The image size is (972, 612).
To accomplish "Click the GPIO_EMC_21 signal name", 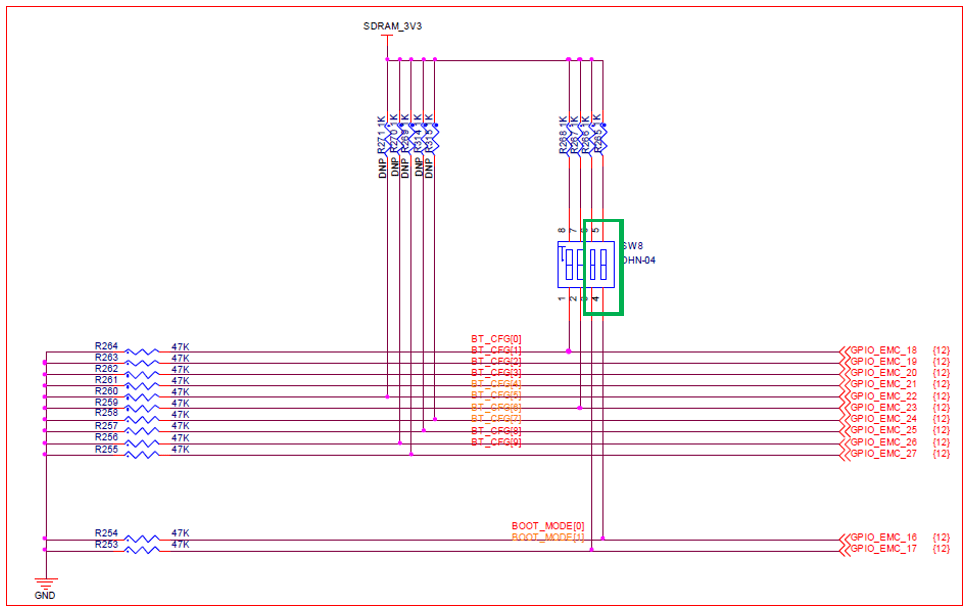I will click(x=883, y=384).
